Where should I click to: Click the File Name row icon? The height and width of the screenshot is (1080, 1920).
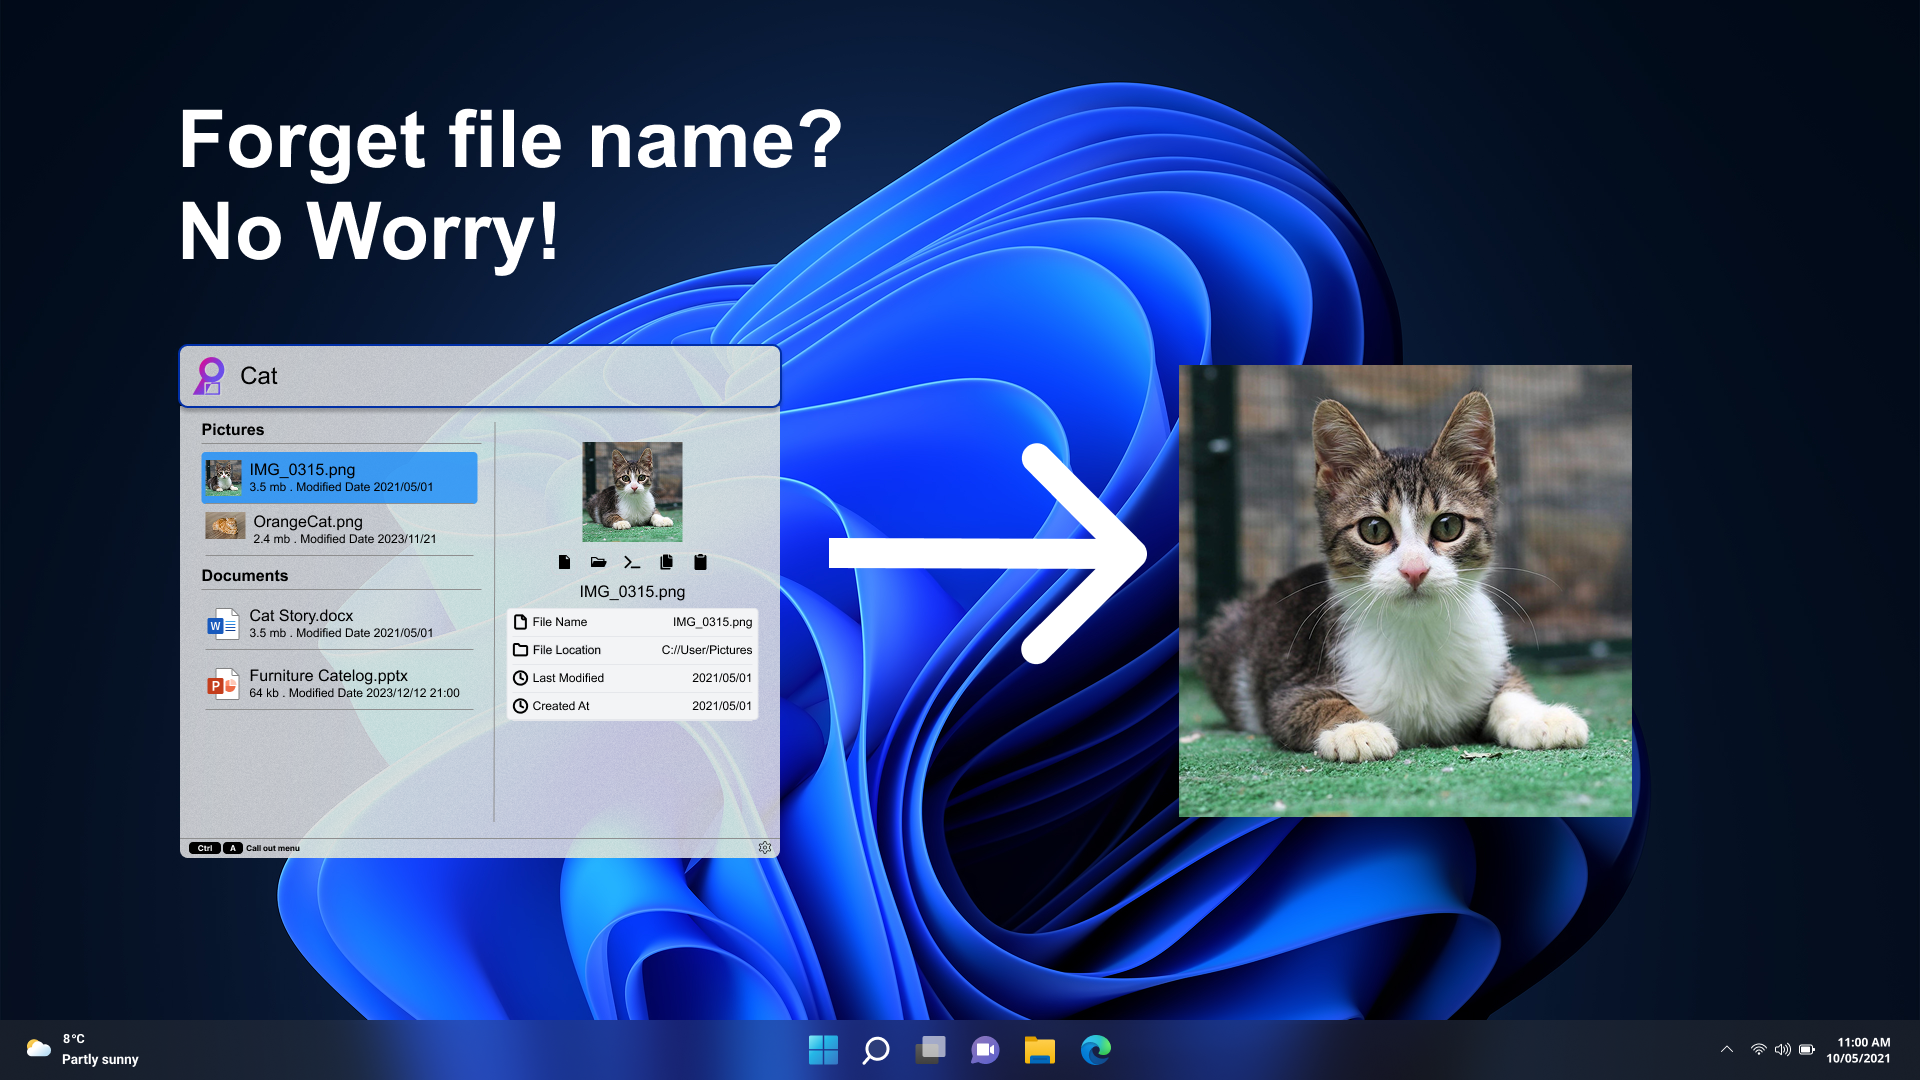(521, 621)
